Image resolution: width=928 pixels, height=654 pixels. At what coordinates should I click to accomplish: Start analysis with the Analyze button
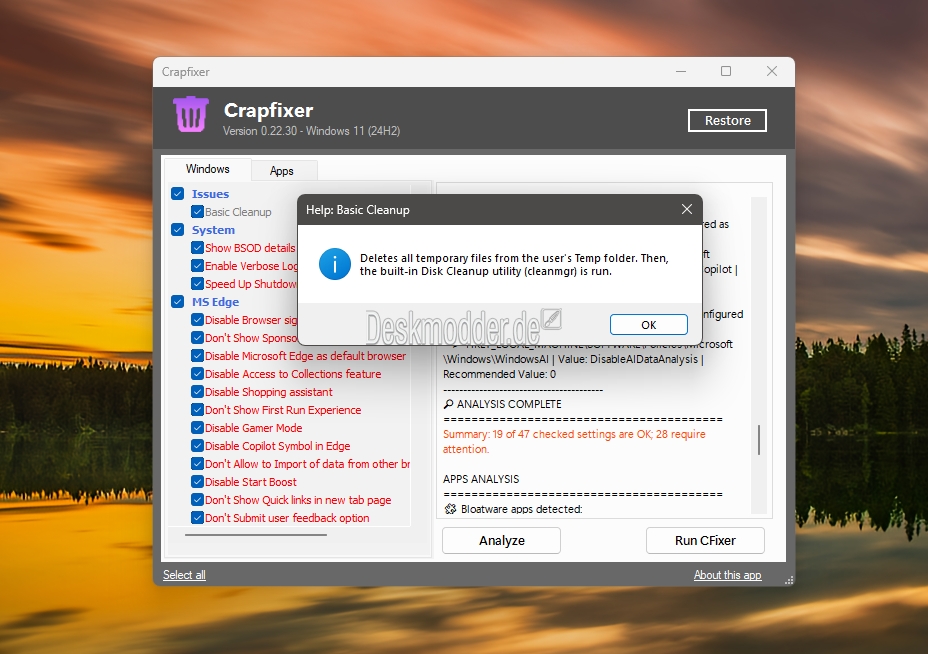click(501, 540)
